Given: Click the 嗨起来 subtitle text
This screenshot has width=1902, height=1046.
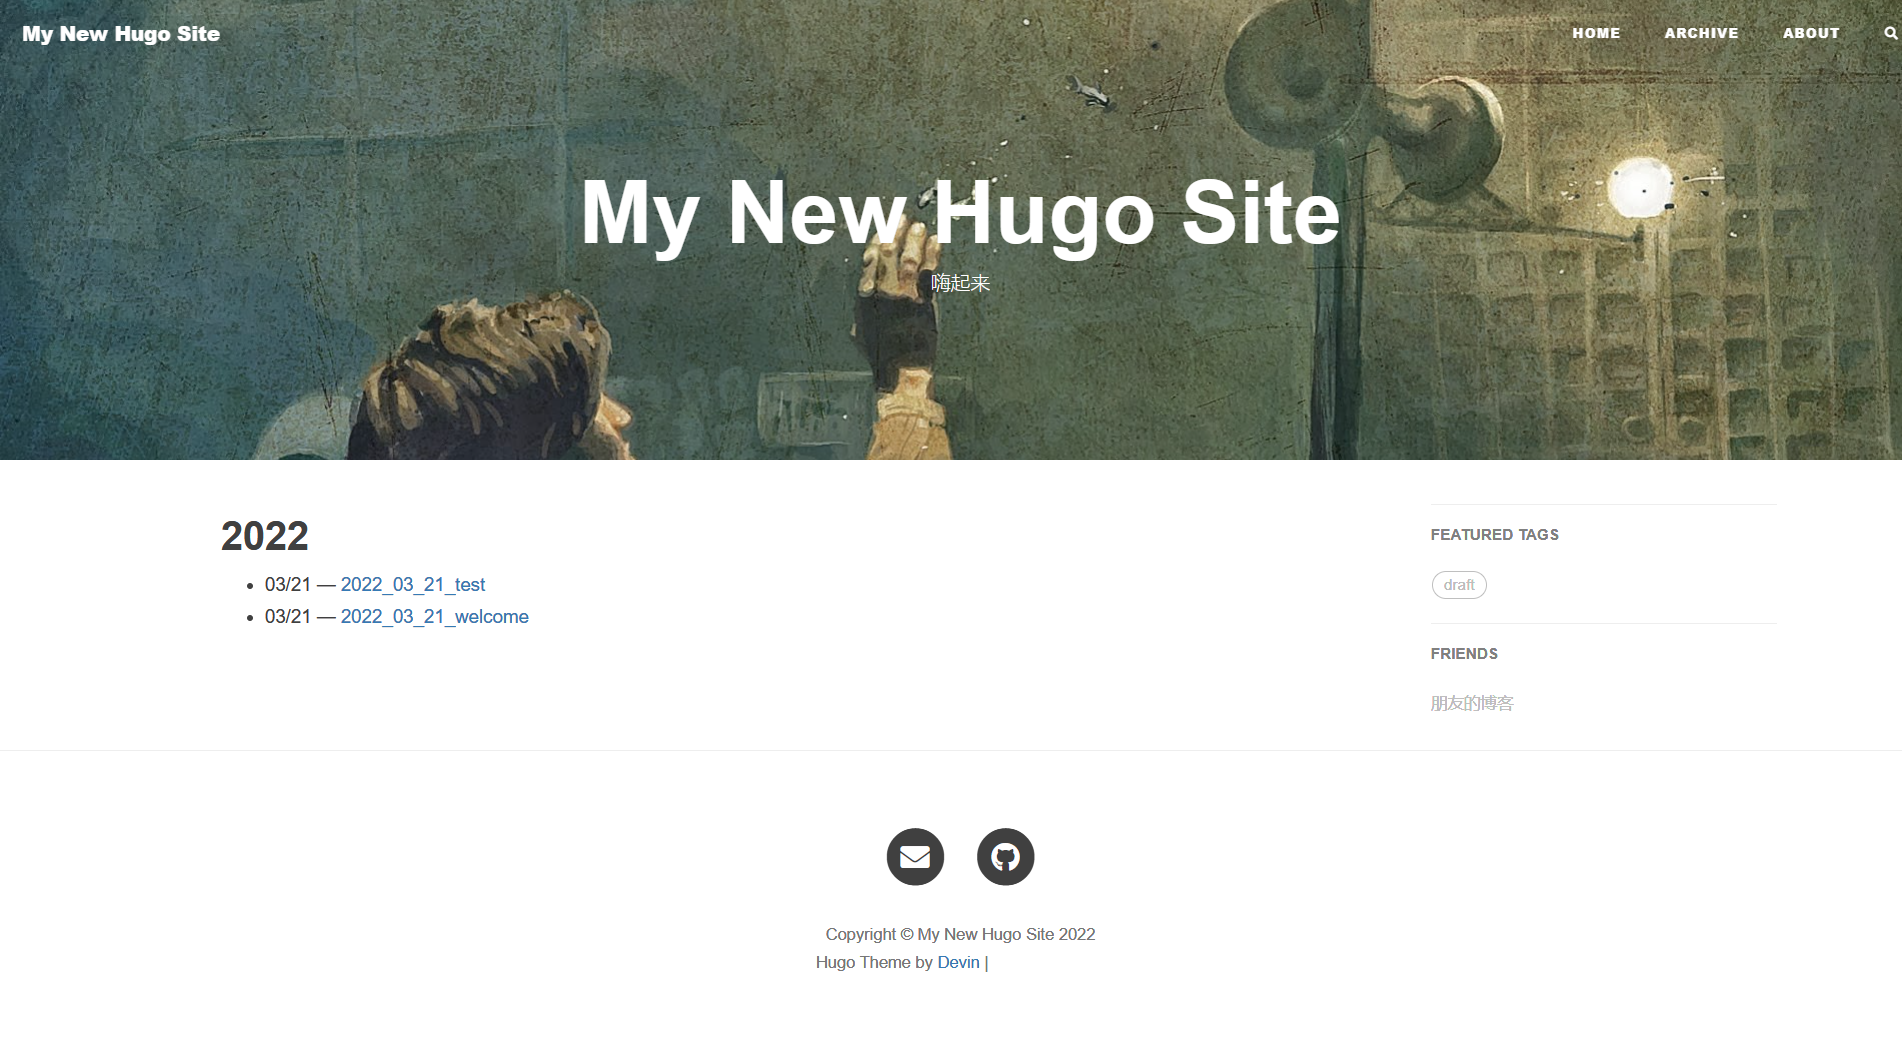Looking at the screenshot, I should (x=960, y=283).
